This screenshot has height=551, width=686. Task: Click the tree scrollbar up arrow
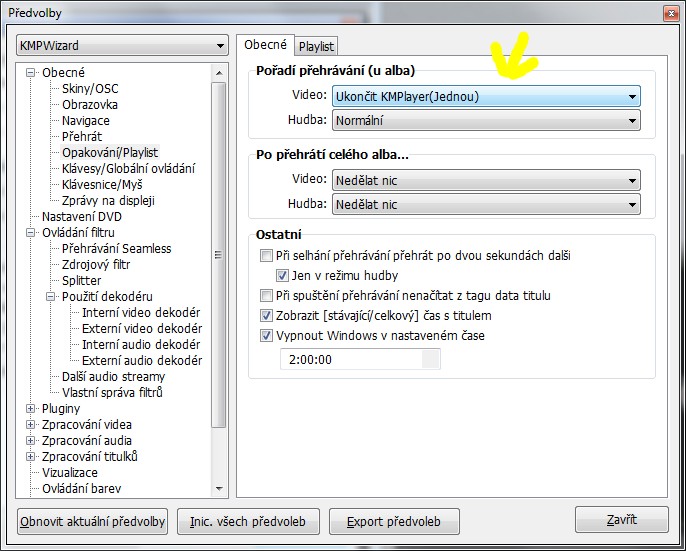(219, 72)
